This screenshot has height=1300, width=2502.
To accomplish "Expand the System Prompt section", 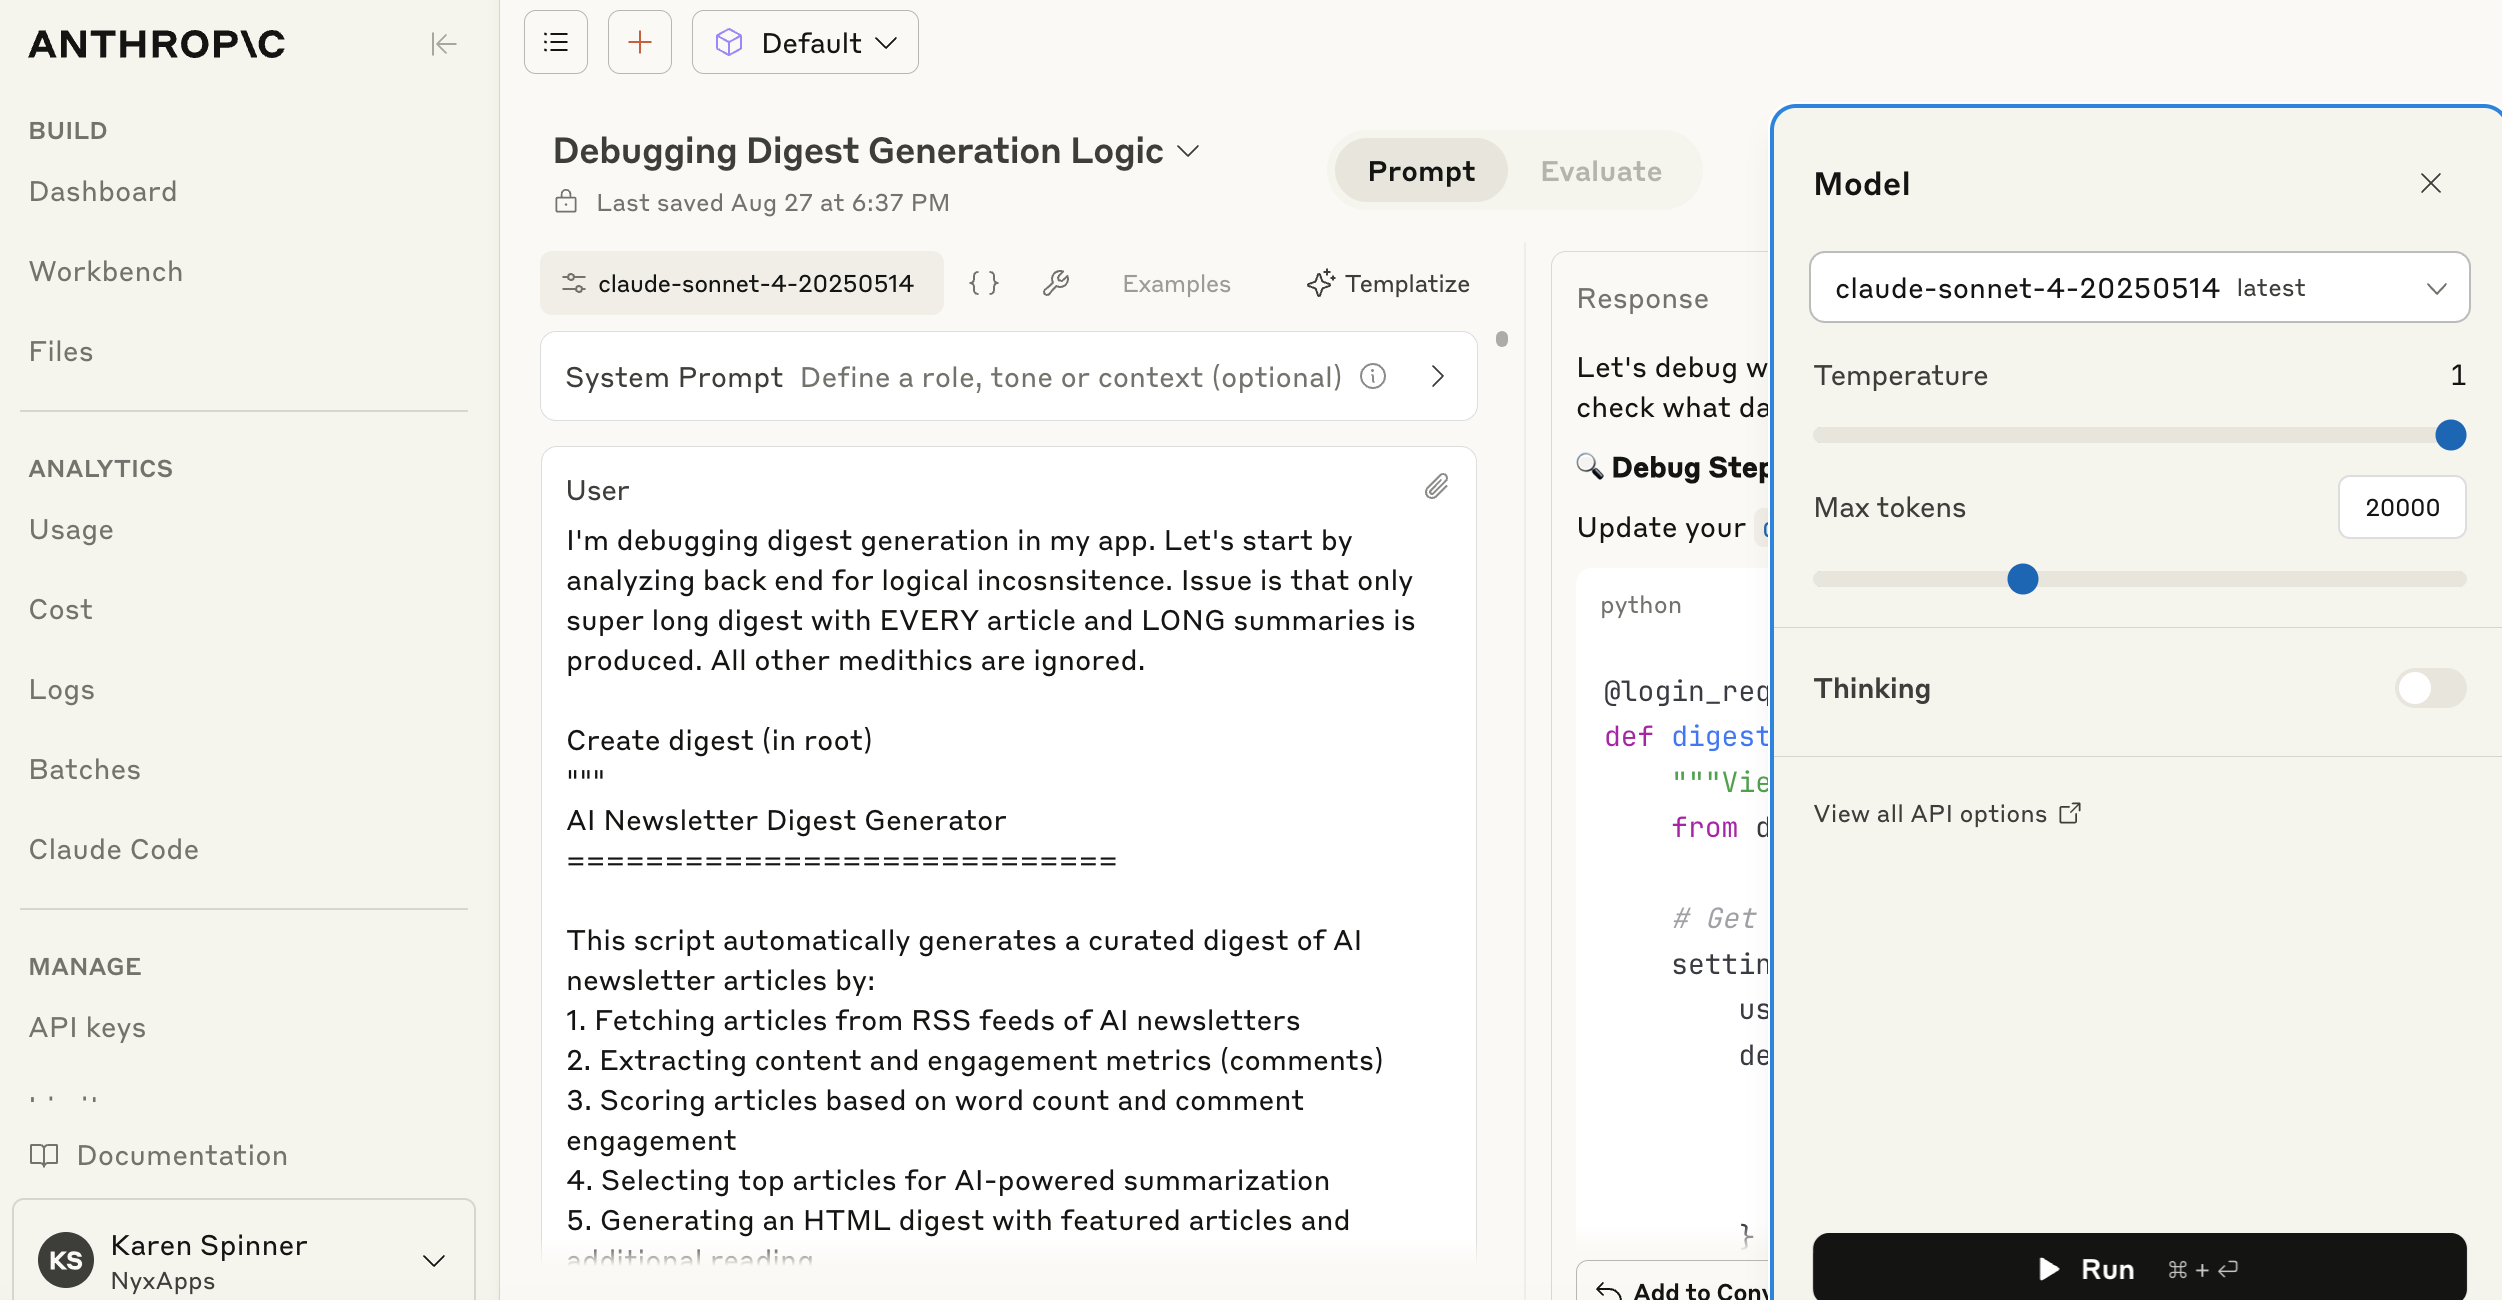I will (x=1438, y=377).
